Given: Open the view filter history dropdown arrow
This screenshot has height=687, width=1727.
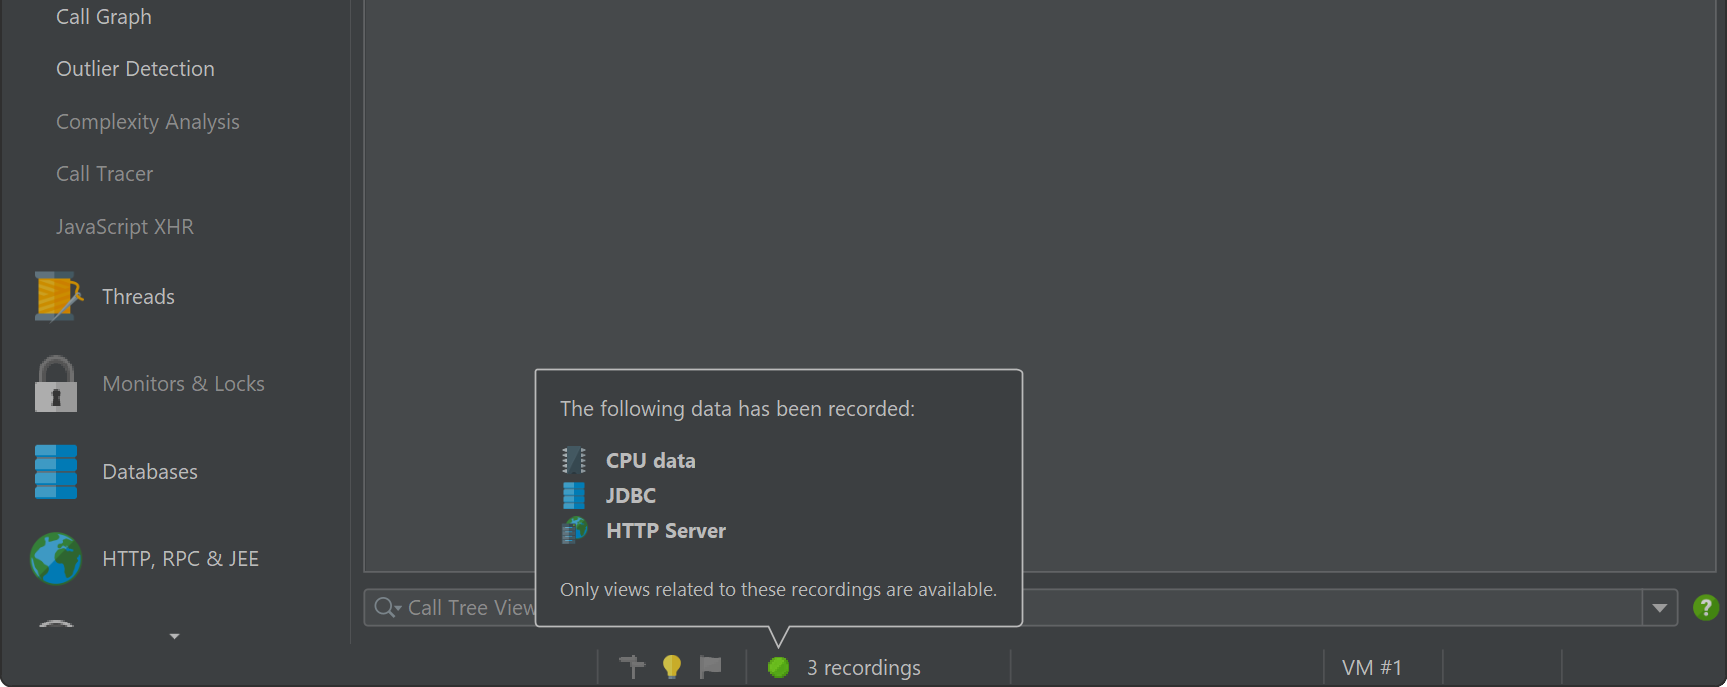Looking at the screenshot, I should click(1660, 608).
